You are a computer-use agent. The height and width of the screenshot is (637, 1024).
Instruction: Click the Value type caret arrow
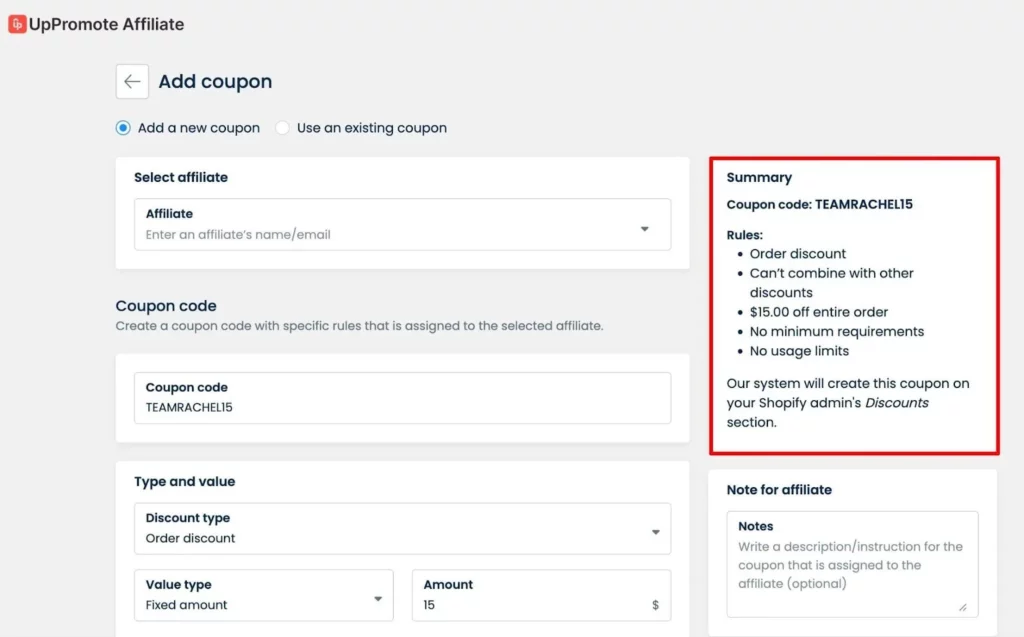pyautogui.click(x=378, y=599)
